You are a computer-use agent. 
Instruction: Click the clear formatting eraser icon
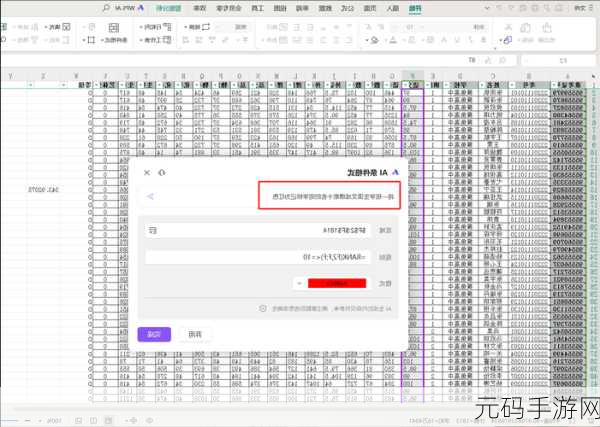coord(375,40)
